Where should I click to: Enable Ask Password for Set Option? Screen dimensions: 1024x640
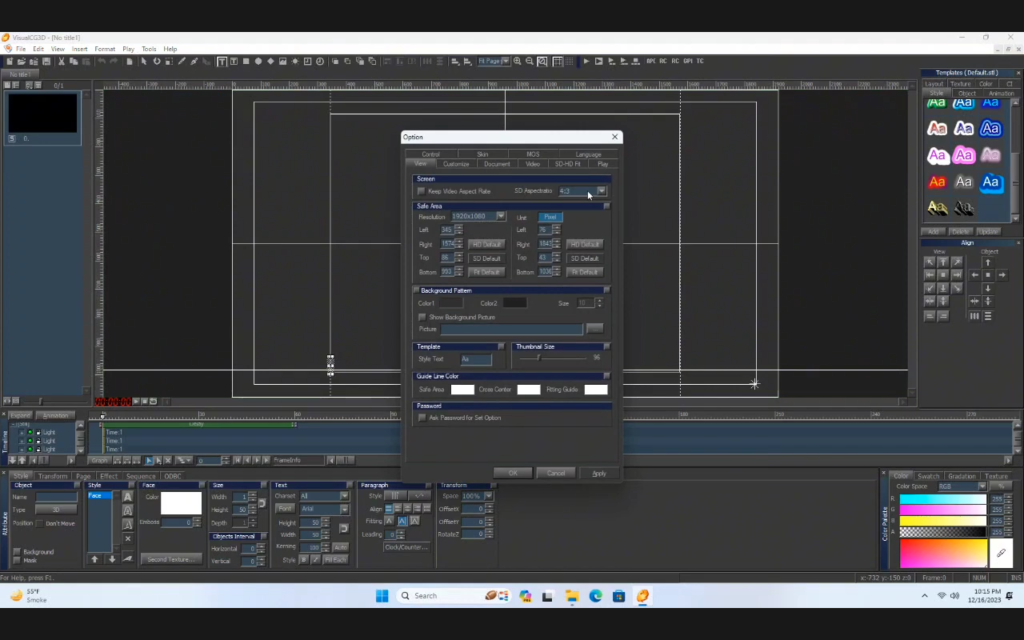[x=421, y=417]
